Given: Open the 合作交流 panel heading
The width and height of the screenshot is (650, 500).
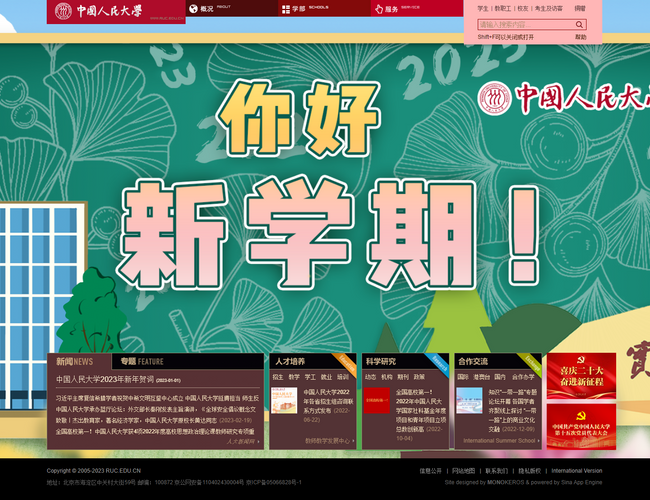Looking at the screenshot, I should [473, 362].
